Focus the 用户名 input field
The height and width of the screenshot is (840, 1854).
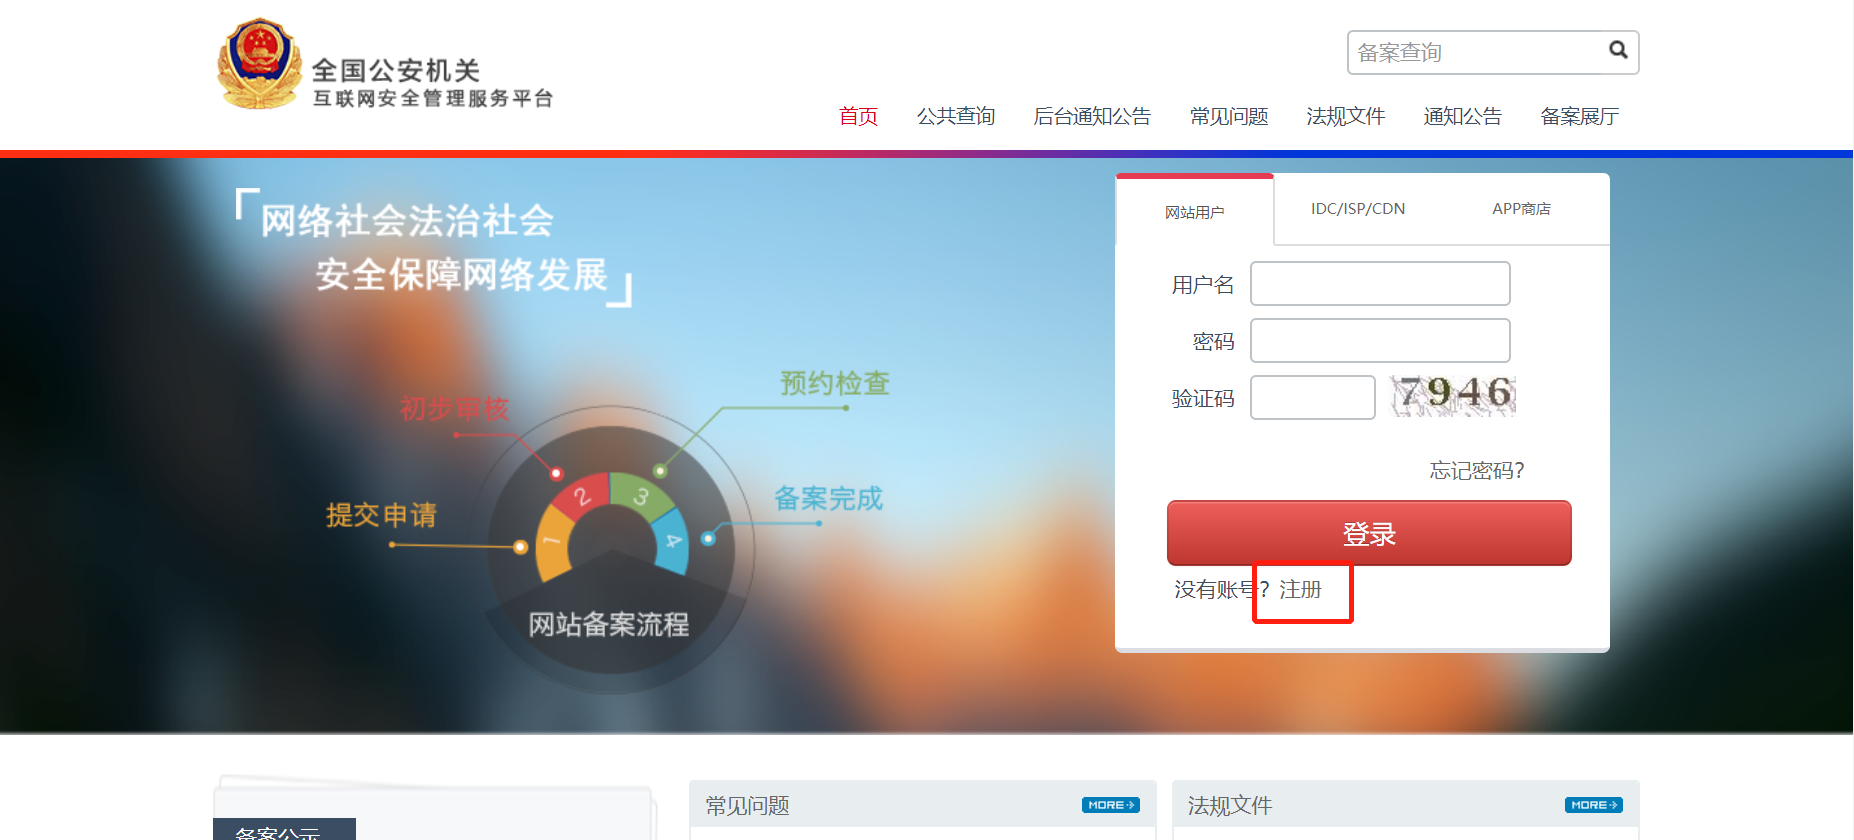tap(1380, 284)
